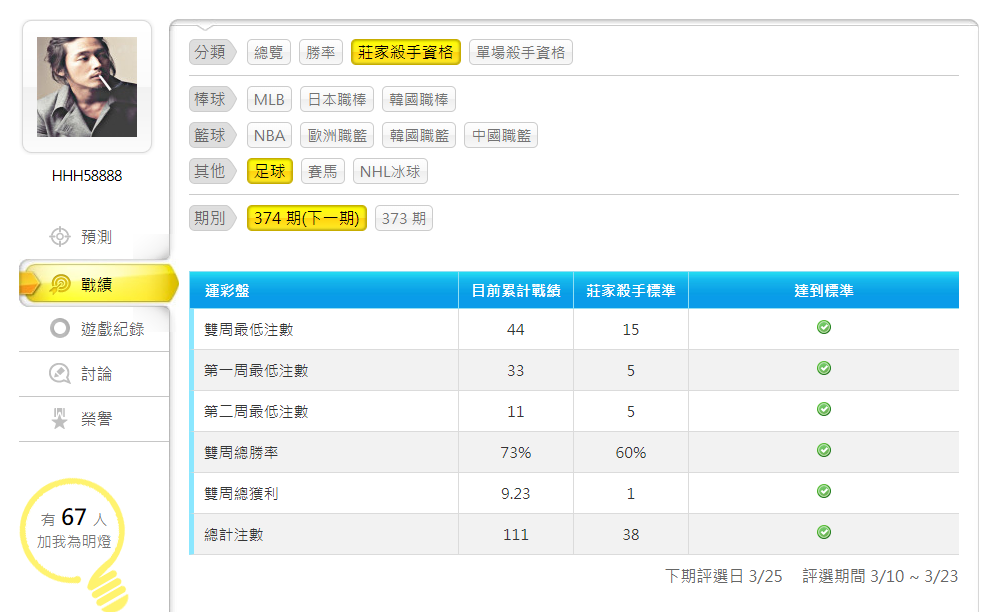Viewport: 983px width, 612px height.
Task: Click the 雙周最低注數 row label
Action: coord(249,329)
